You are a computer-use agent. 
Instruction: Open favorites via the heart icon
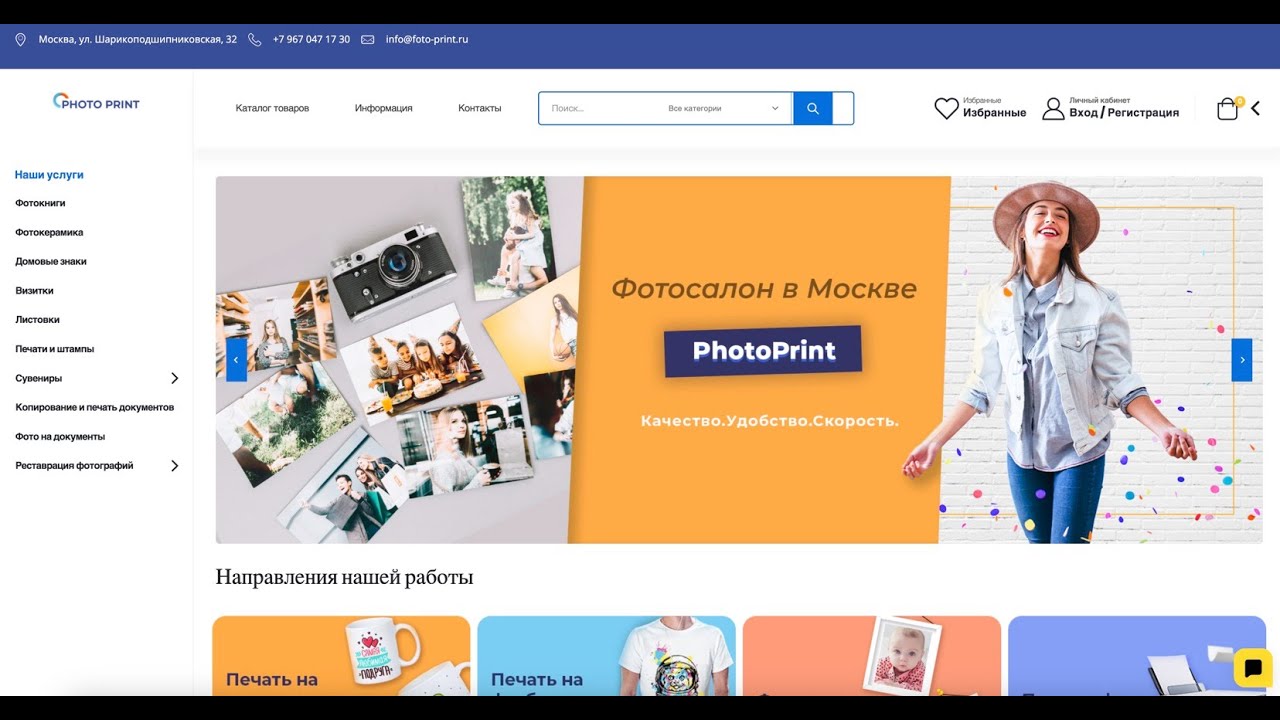pyautogui.click(x=946, y=108)
